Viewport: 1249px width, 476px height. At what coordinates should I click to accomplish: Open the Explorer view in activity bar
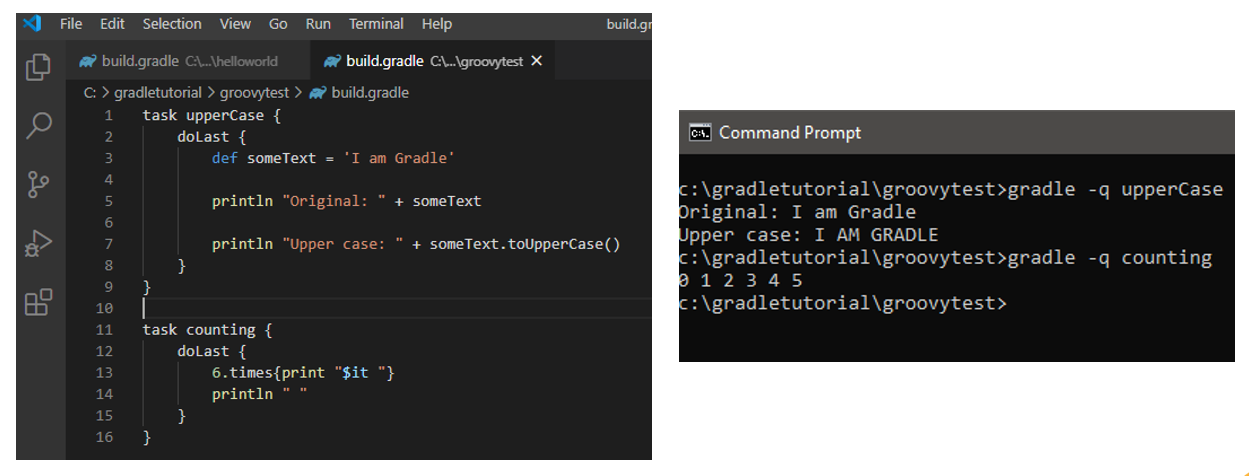pyautogui.click(x=39, y=67)
